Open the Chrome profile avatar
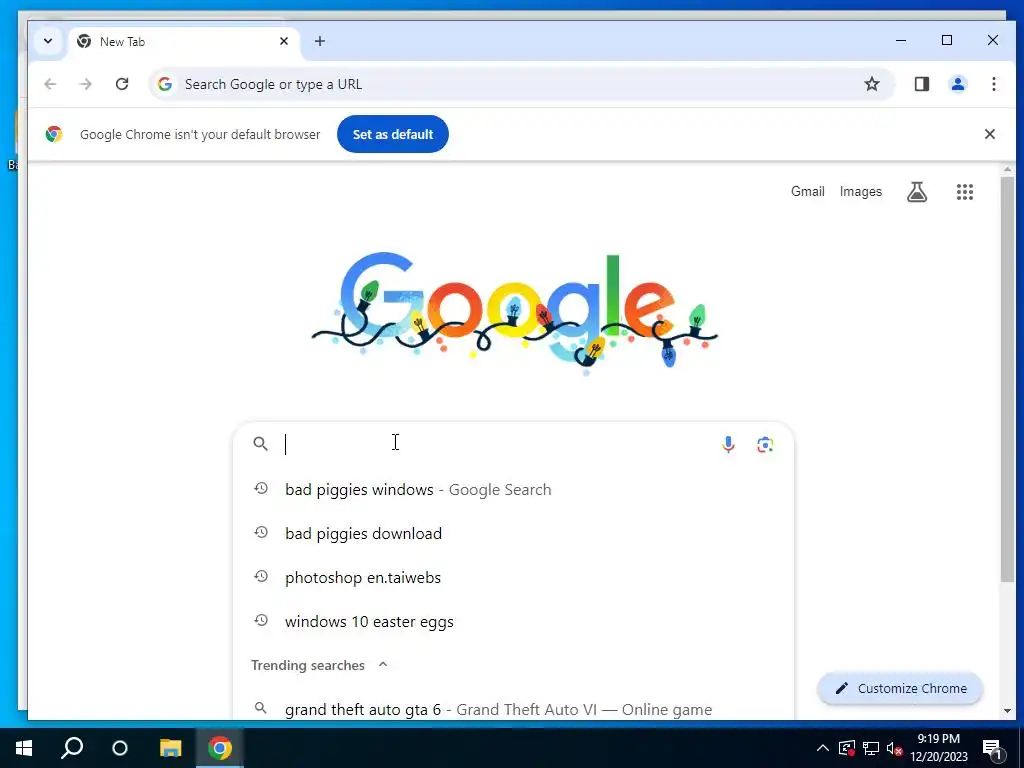 point(958,84)
